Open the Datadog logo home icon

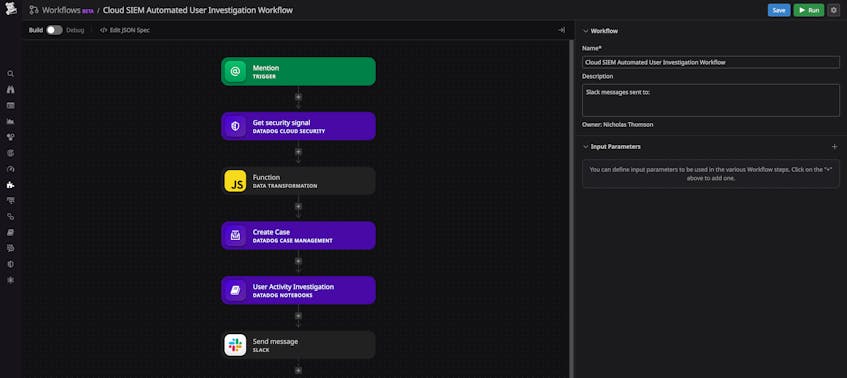10,10
